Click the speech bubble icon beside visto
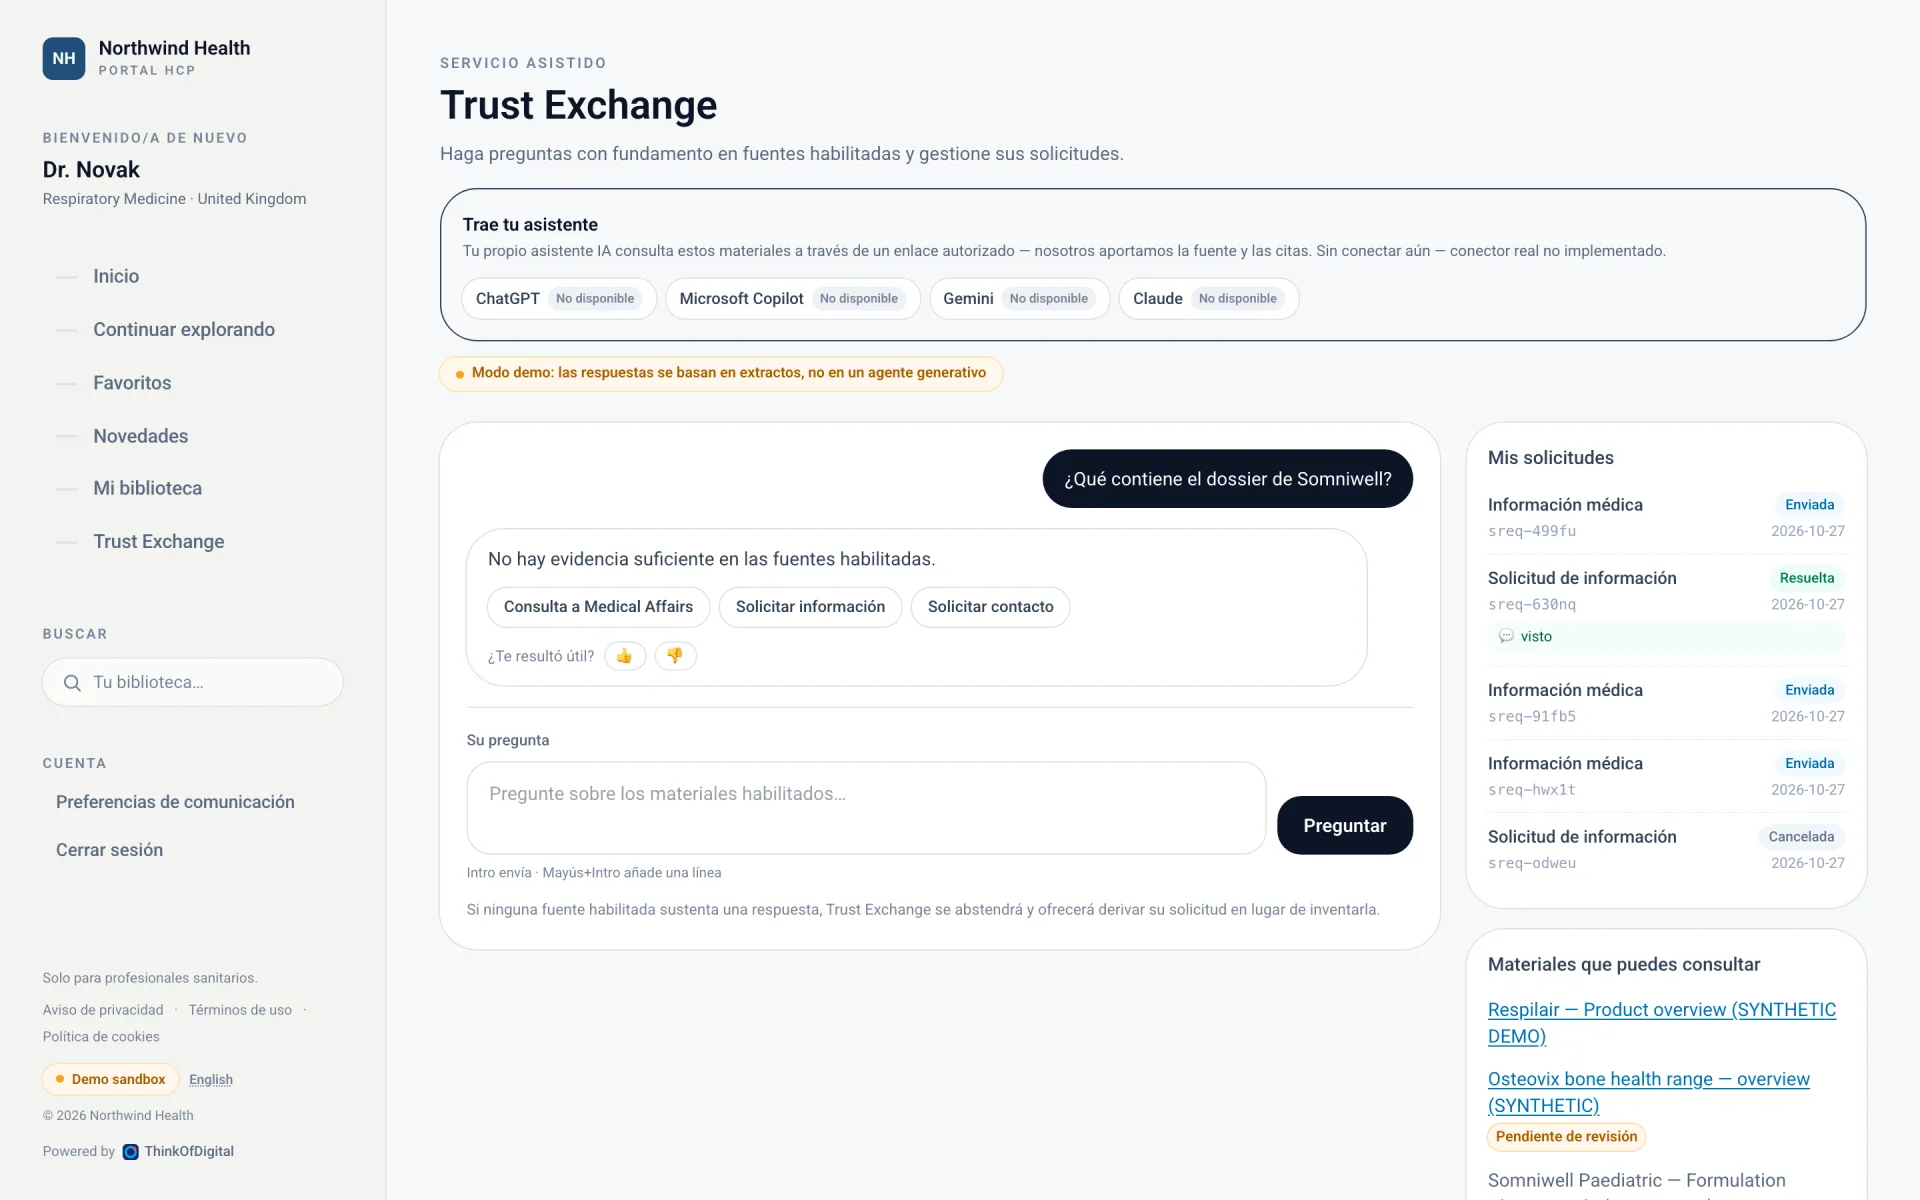 coord(1506,637)
